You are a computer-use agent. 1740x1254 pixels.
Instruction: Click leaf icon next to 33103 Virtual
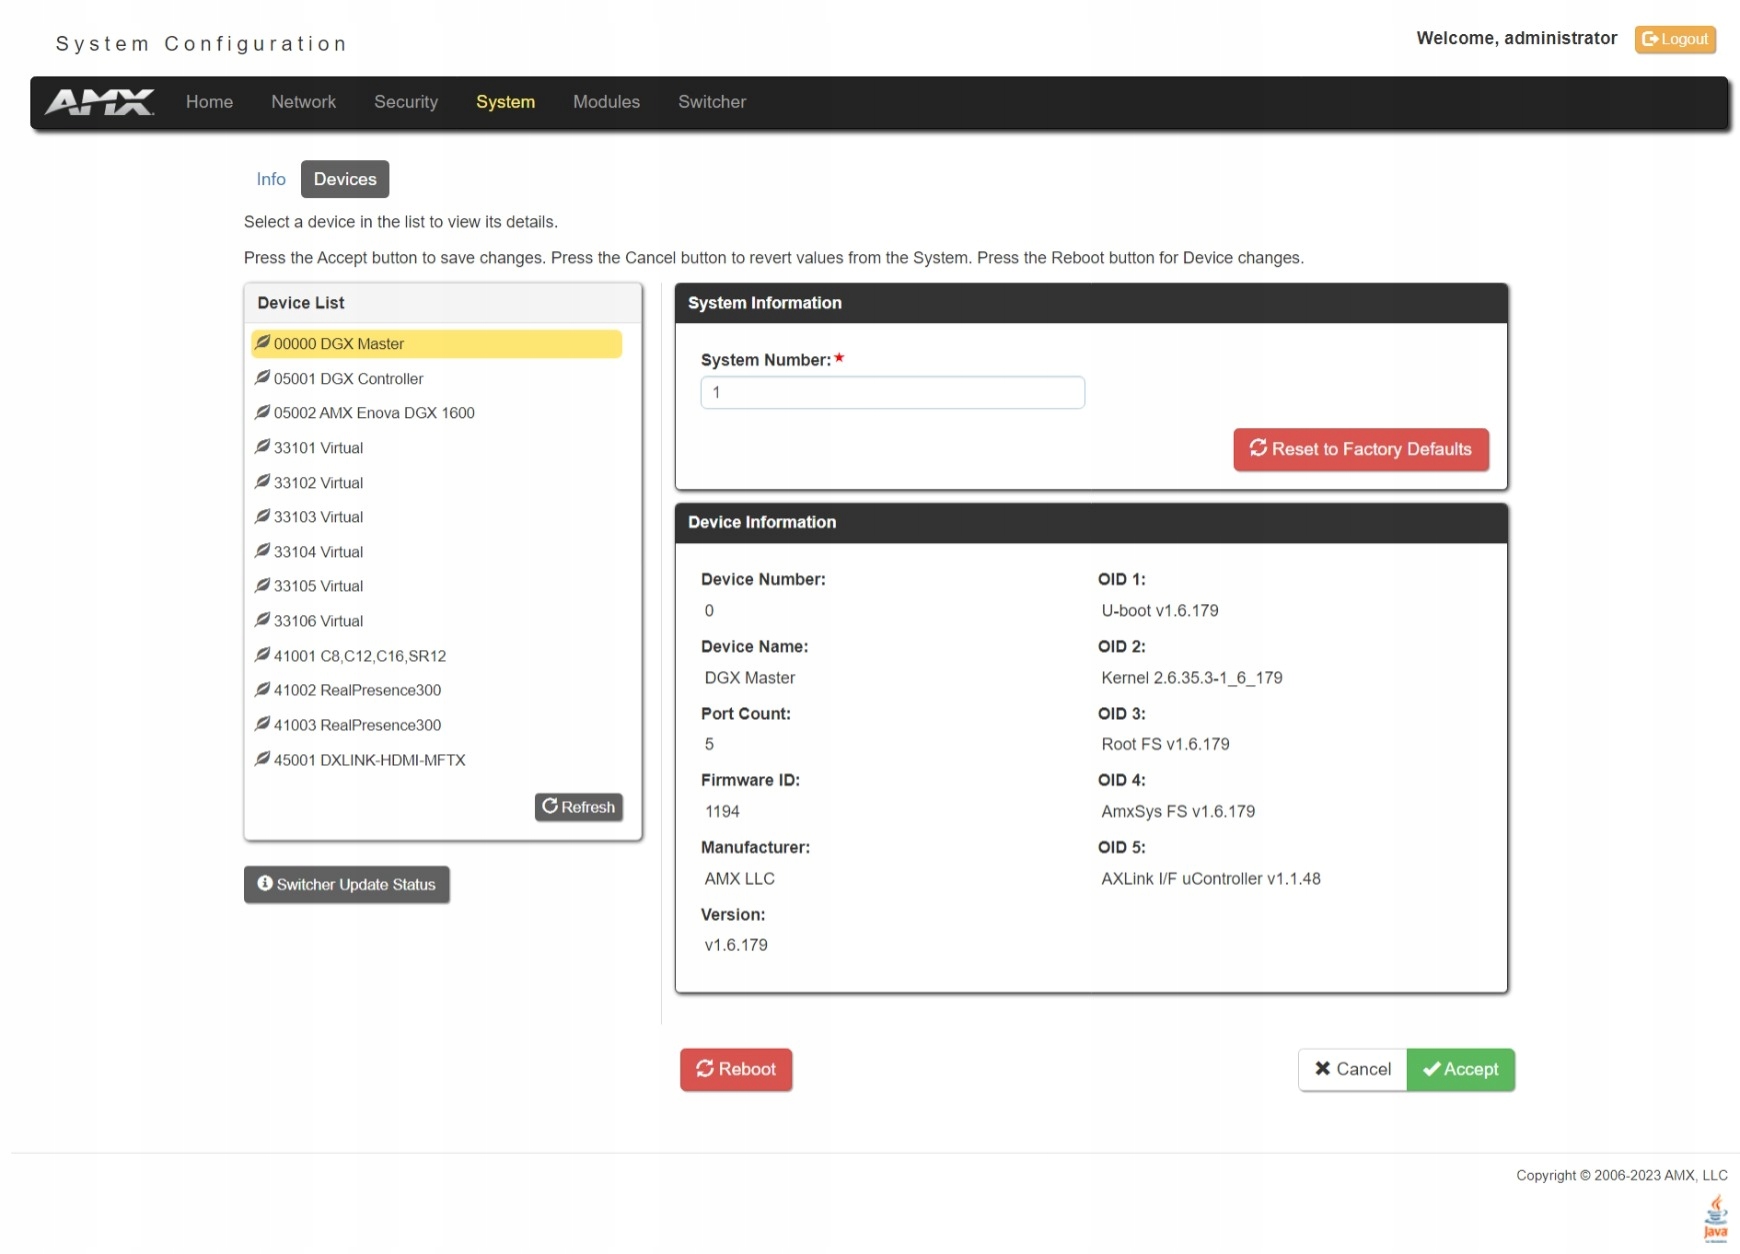262,515
